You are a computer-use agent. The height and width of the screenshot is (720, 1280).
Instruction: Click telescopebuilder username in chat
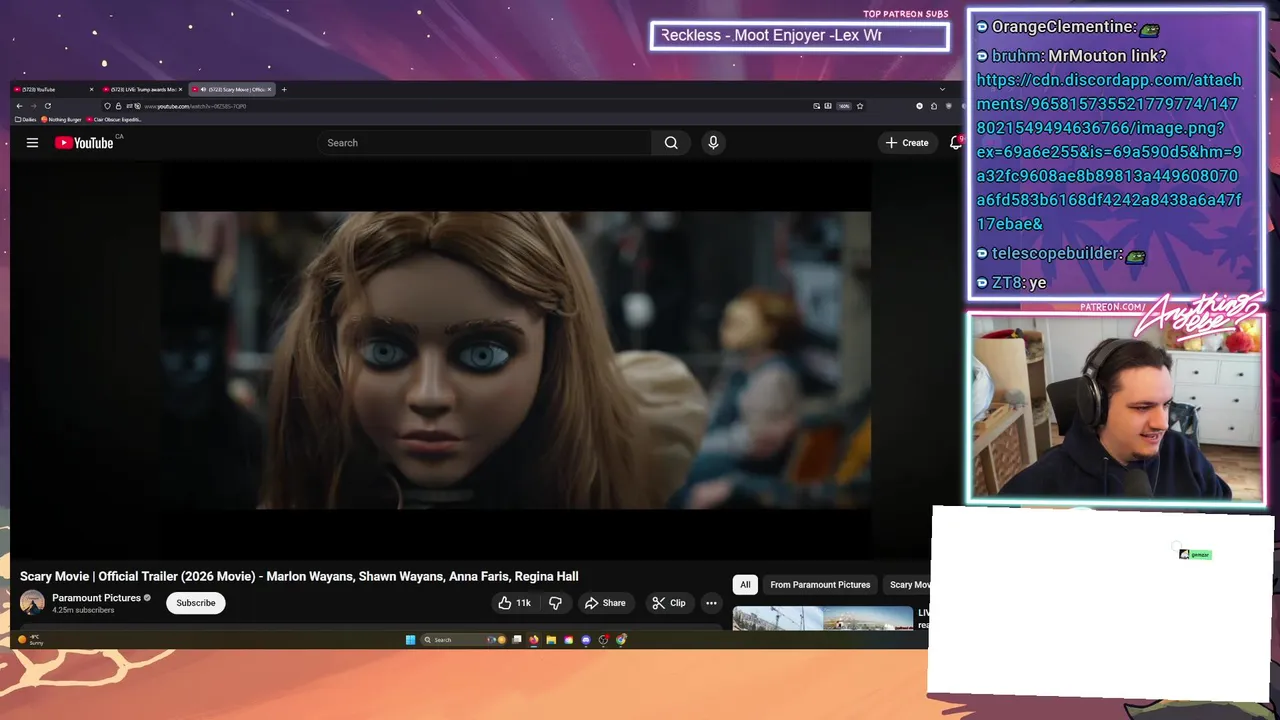click(x=1056, y=254)
